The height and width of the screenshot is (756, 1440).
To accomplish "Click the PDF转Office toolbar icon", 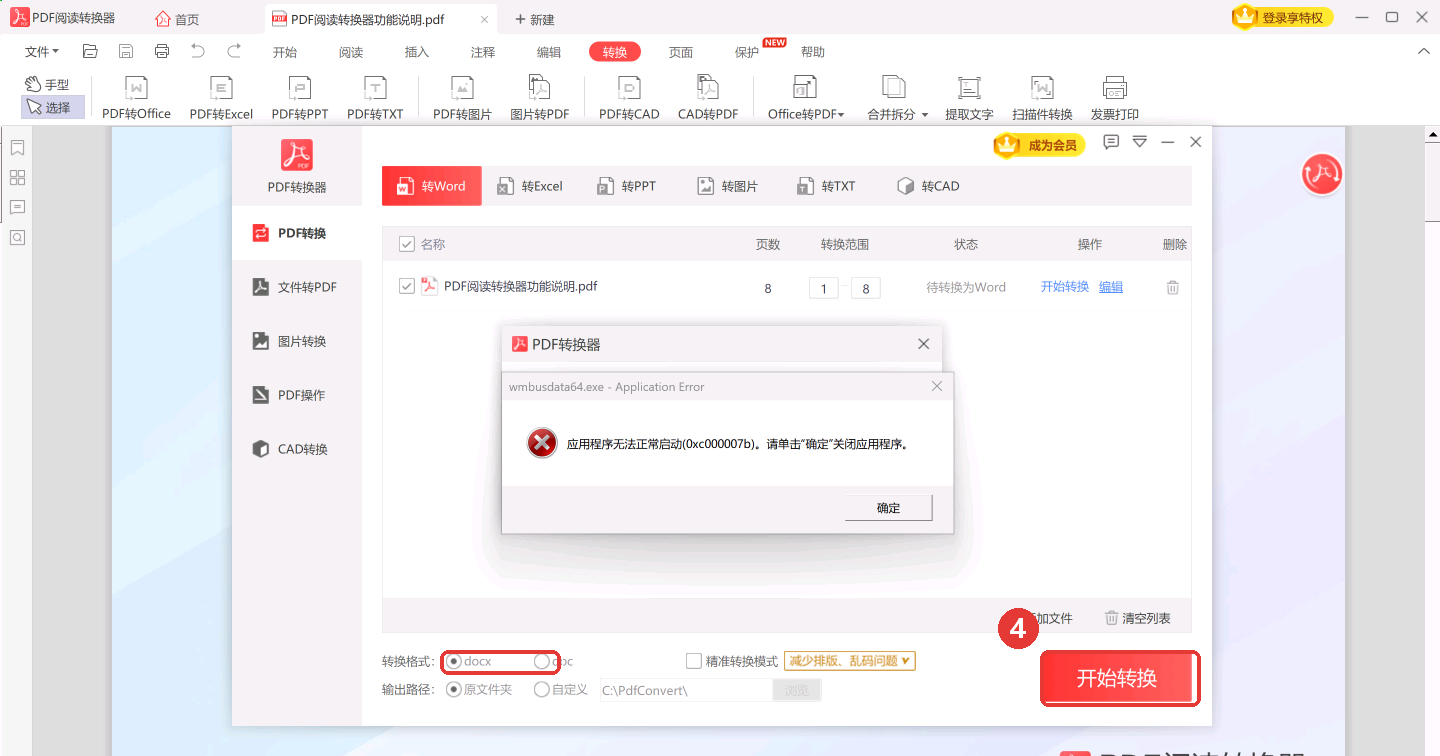I will point(136,98).
